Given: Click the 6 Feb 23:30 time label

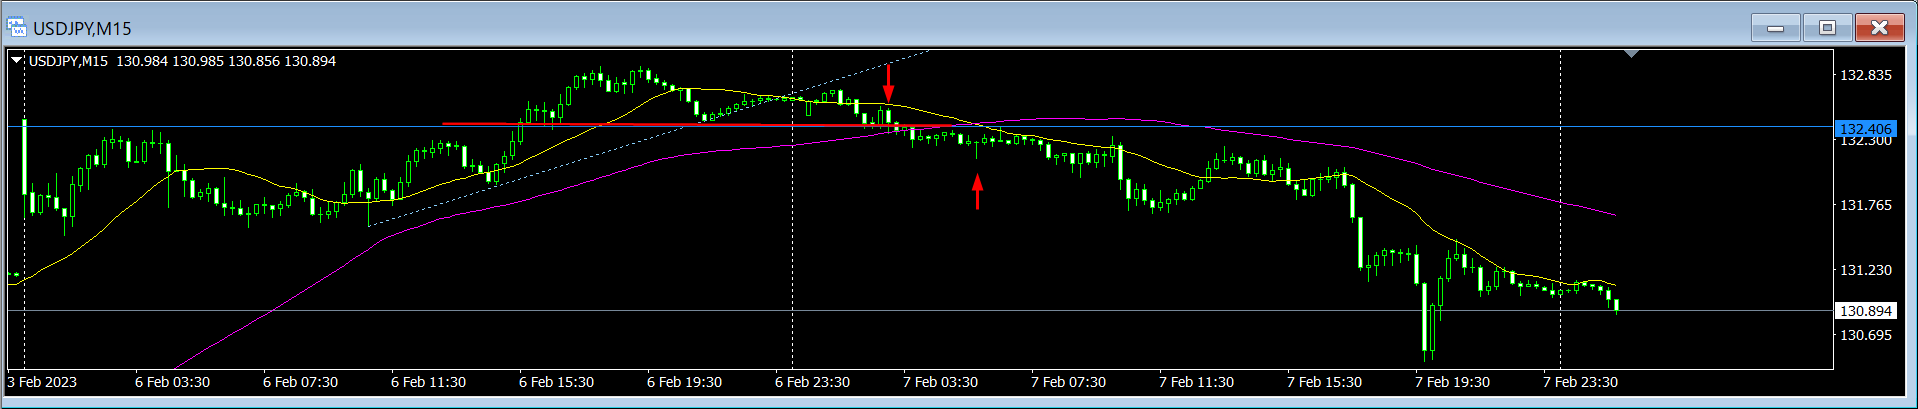Looking at the screenshot, I should pos(813,382).
